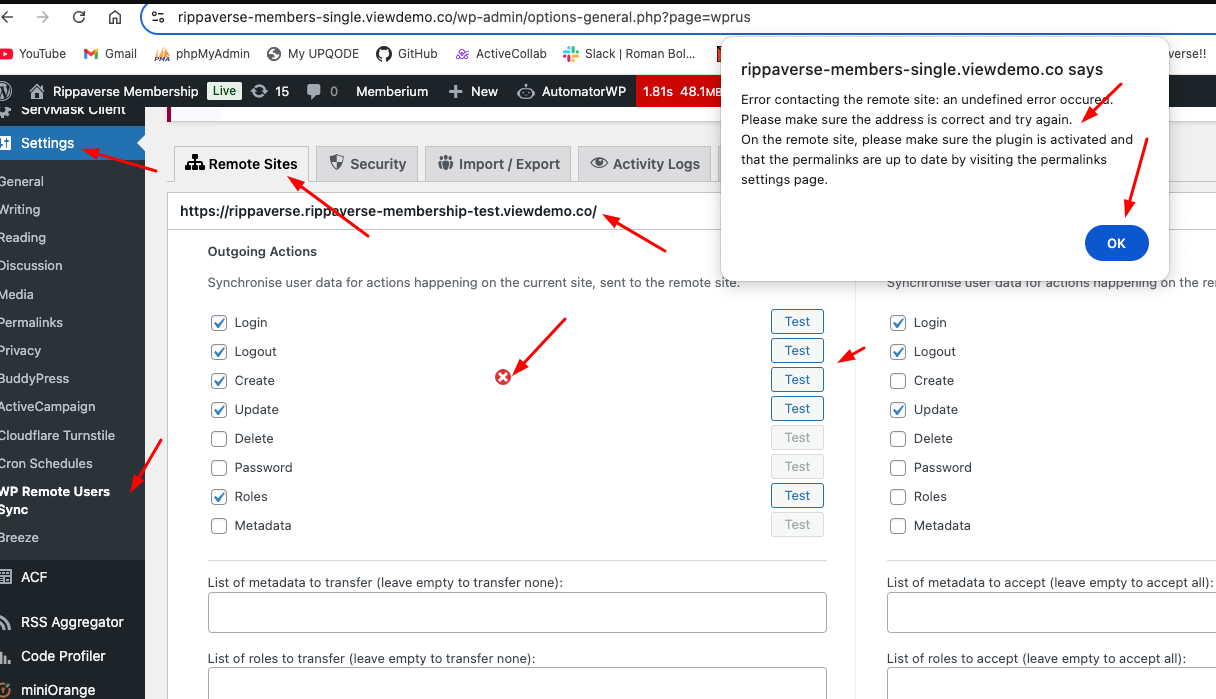1216x699 pixels.
Task: Click the WordPress logo in admin bar
Action: 5,91
